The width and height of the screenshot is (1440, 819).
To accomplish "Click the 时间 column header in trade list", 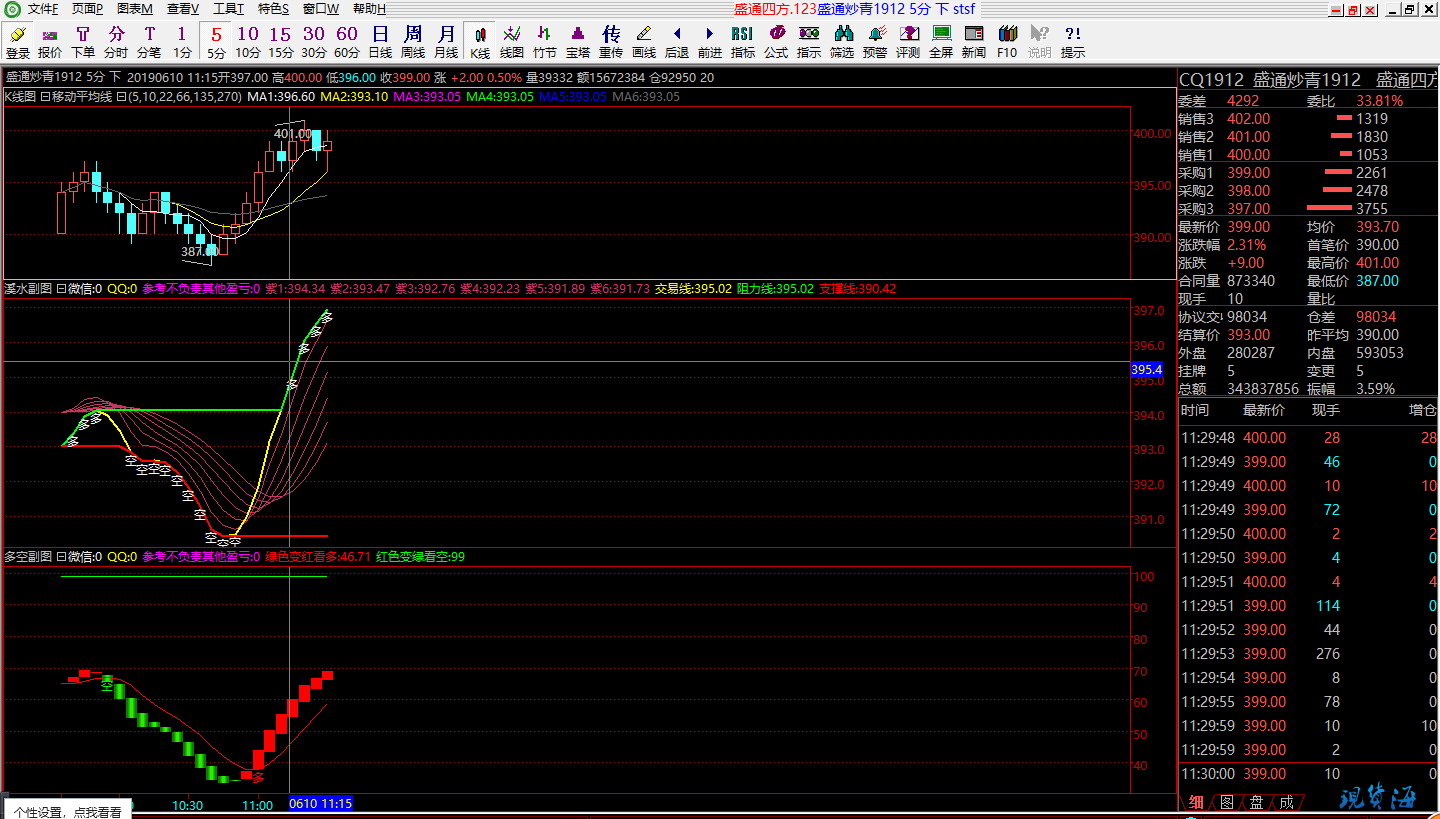I will coord(1195,410).
